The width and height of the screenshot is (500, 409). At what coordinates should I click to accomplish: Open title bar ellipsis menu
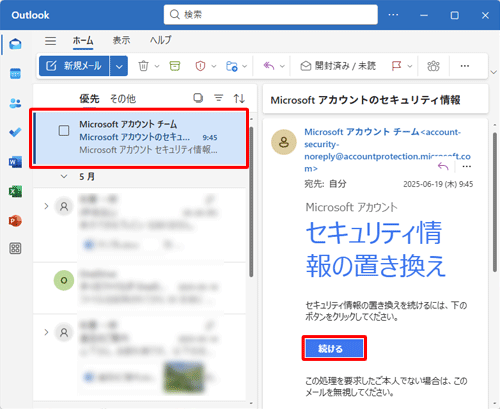[x=393, y=15]
